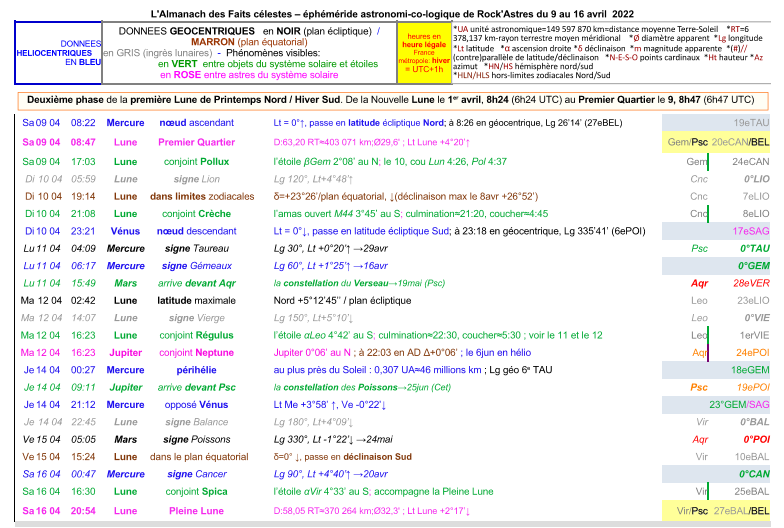Click the 19eTAU cell in the right column
This screenshot has width=784, height=528.
coord(750,122)
